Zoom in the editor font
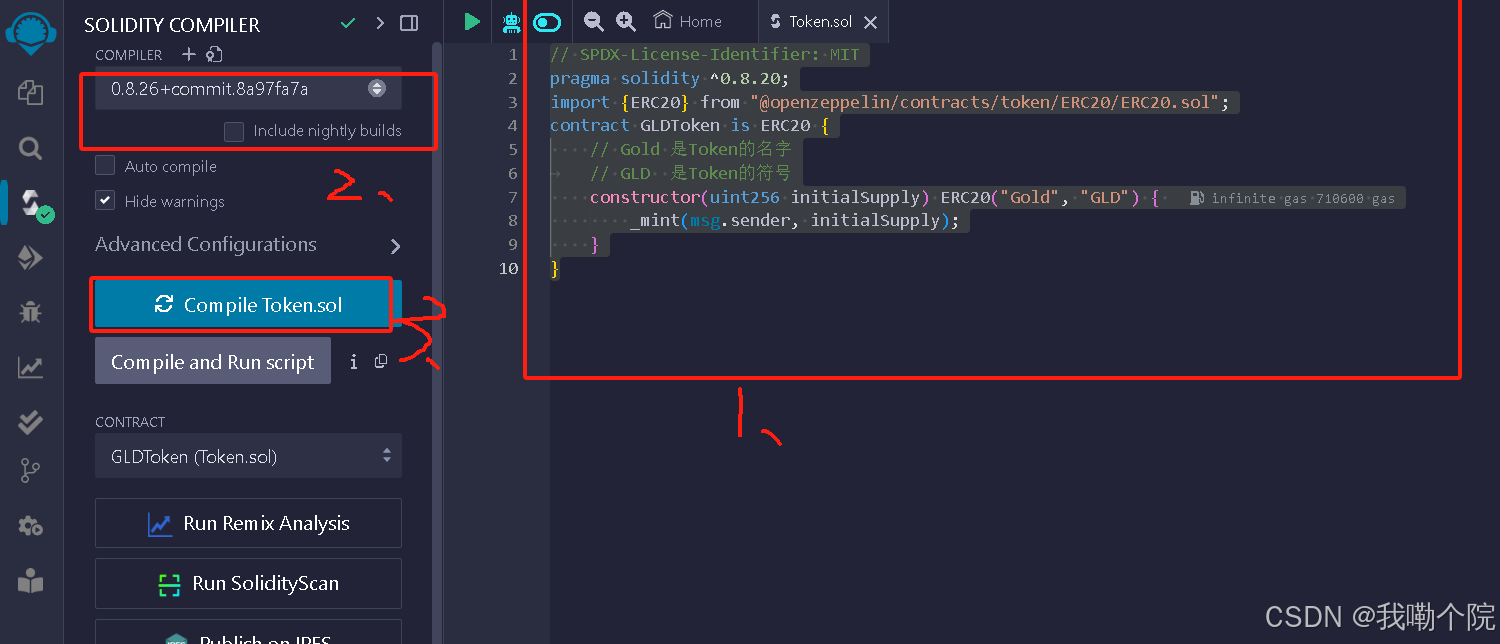 pos(626,21)
